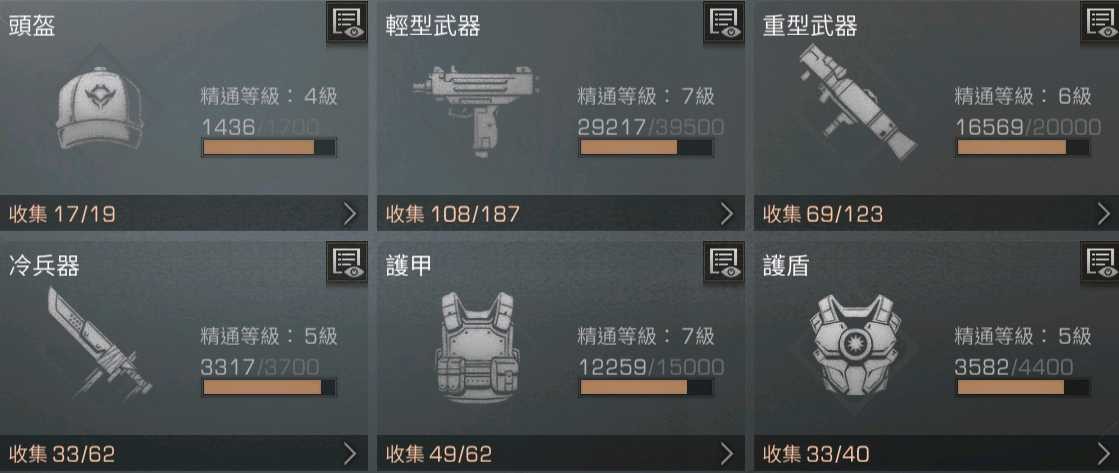1119x473 pixels.
Task: Select the rocket launcher icon
Action: click(856, 98)
